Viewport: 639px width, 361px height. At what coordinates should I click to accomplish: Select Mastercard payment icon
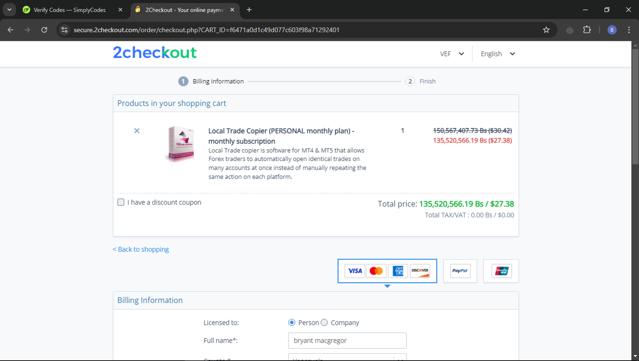(376, 271)
